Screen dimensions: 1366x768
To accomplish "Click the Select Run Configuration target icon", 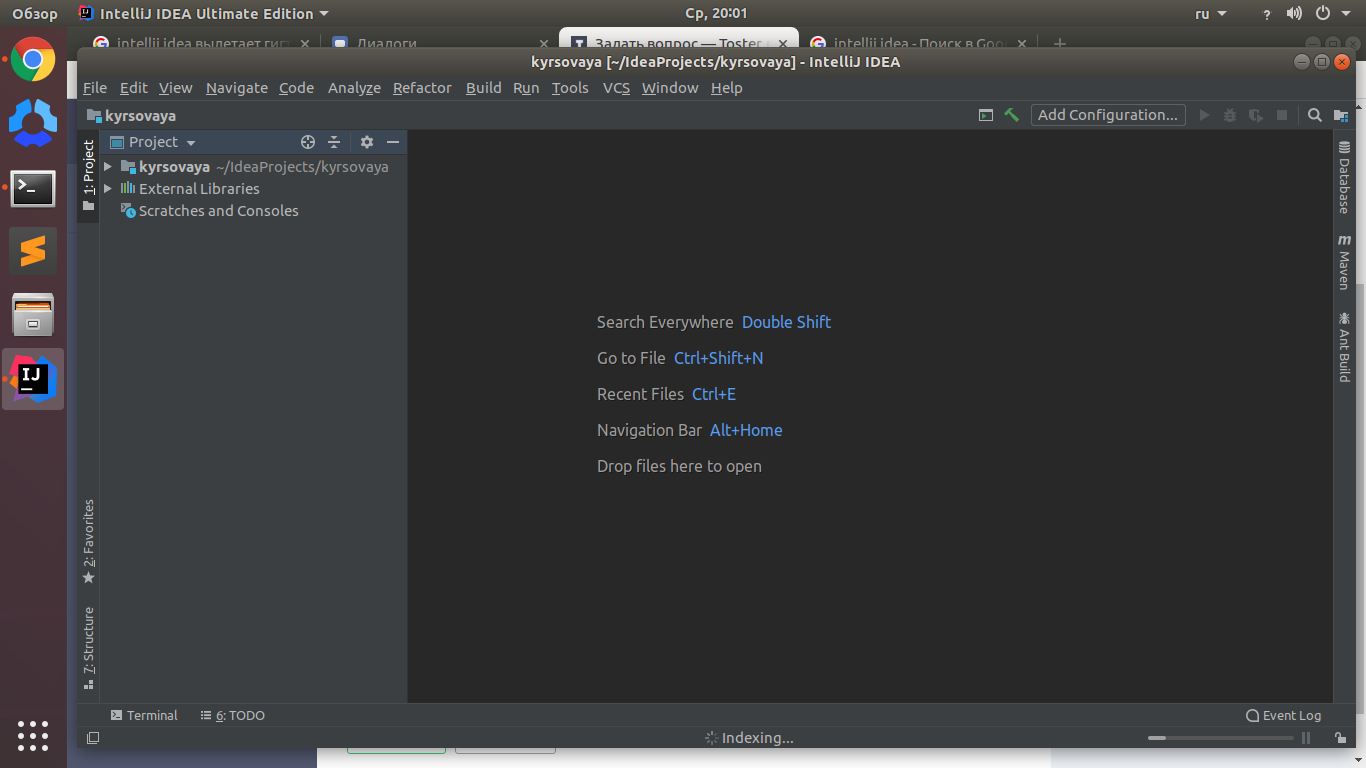I will coord(986,115).
